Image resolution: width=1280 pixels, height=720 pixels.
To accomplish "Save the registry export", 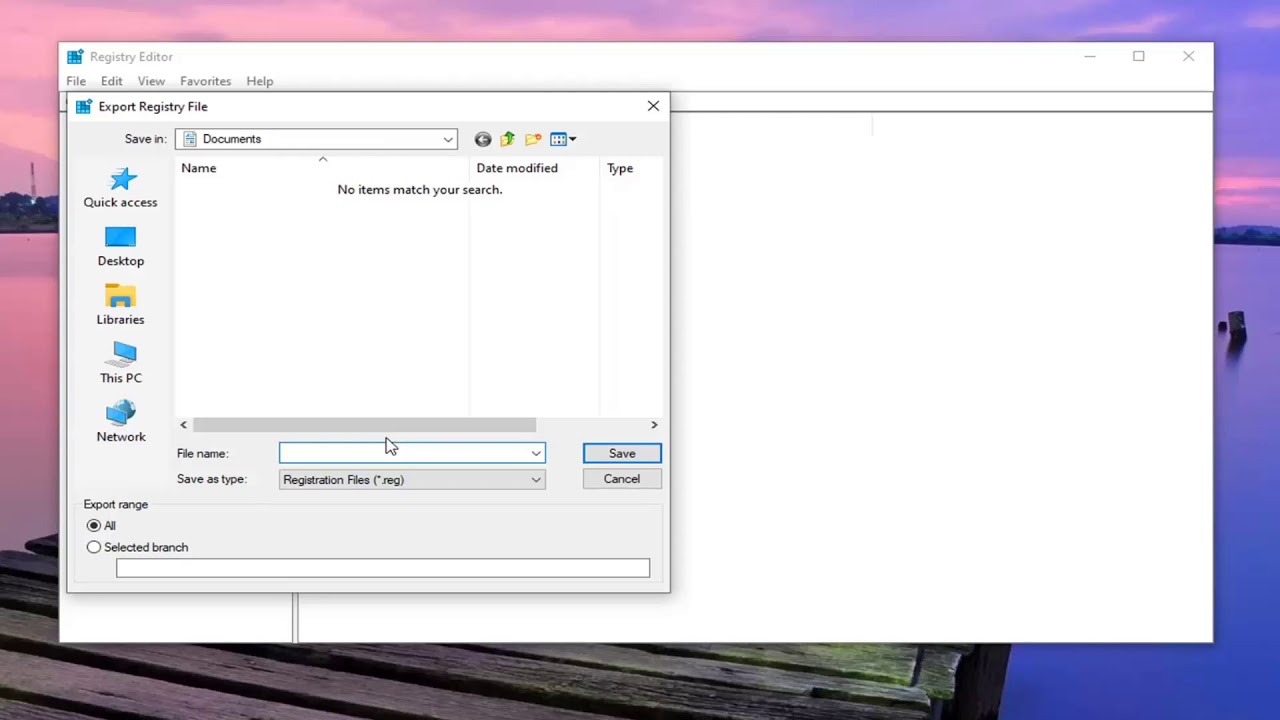I will click(x=622, y=454).
